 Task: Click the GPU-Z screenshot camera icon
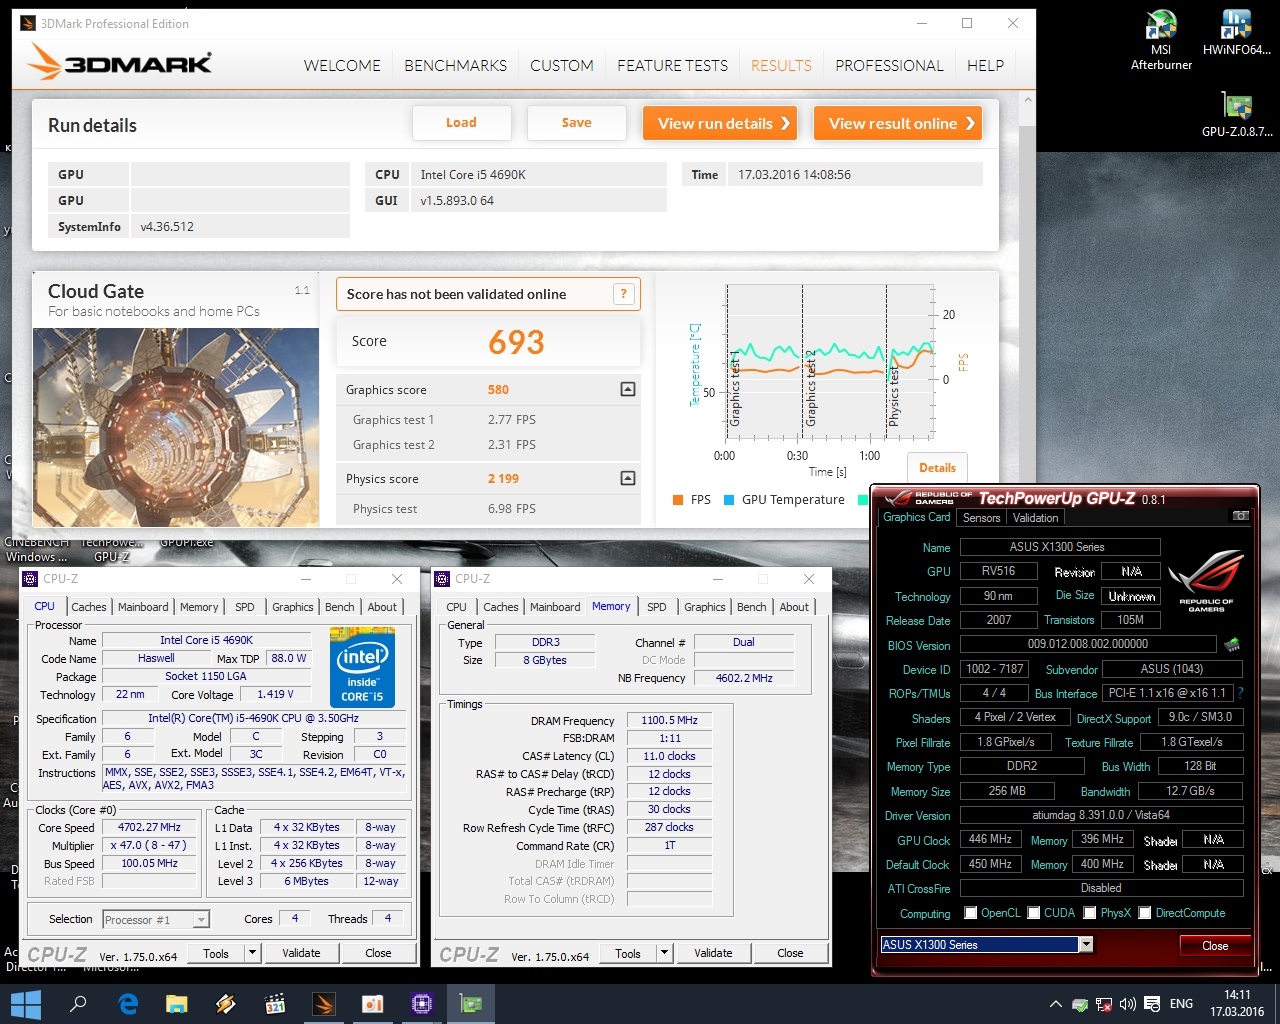pyautogui.click(x=1240, y=516)
